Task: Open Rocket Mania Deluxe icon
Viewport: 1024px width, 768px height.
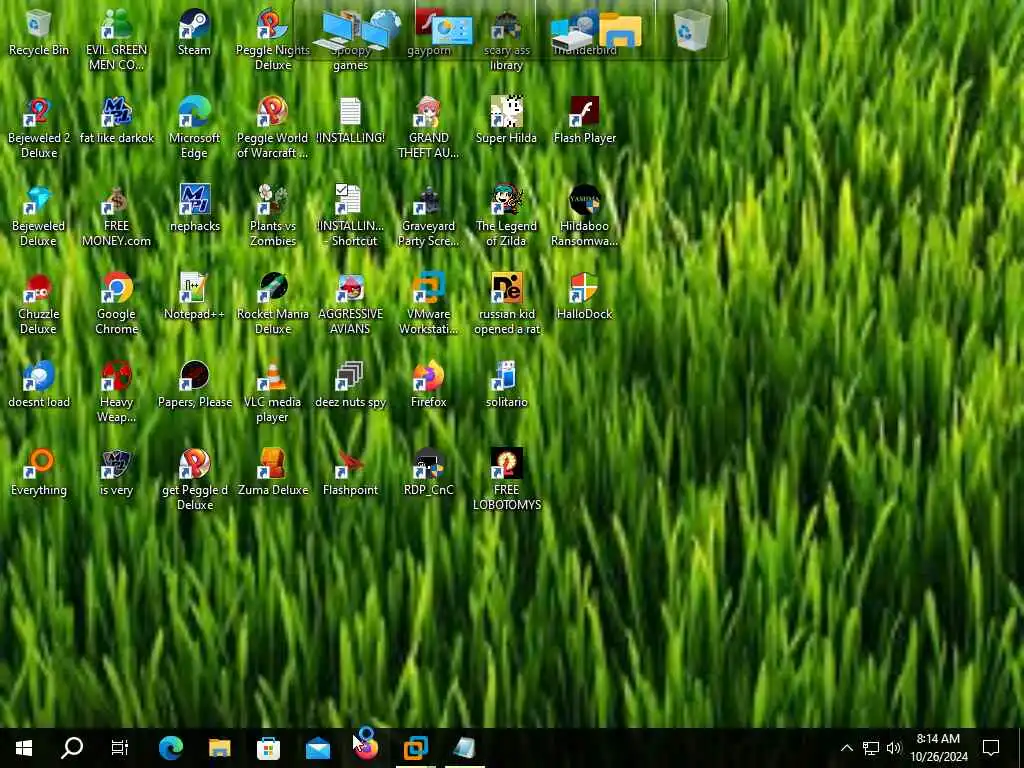Action: click(272, 304)
